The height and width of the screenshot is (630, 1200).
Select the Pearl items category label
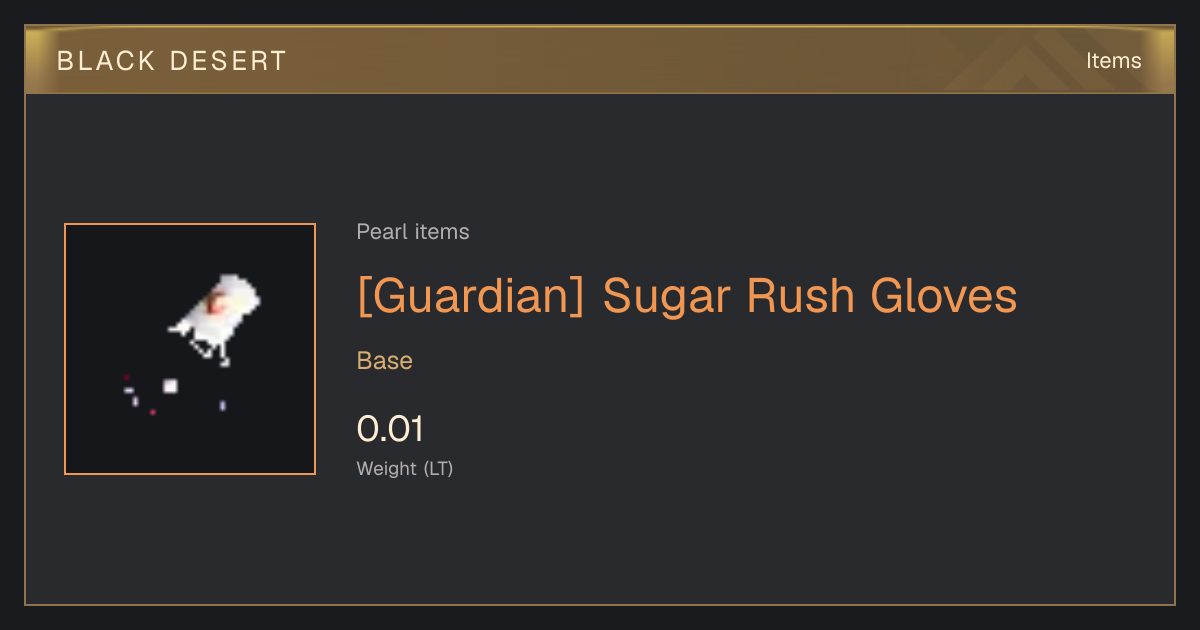click(x=413, y=232)
